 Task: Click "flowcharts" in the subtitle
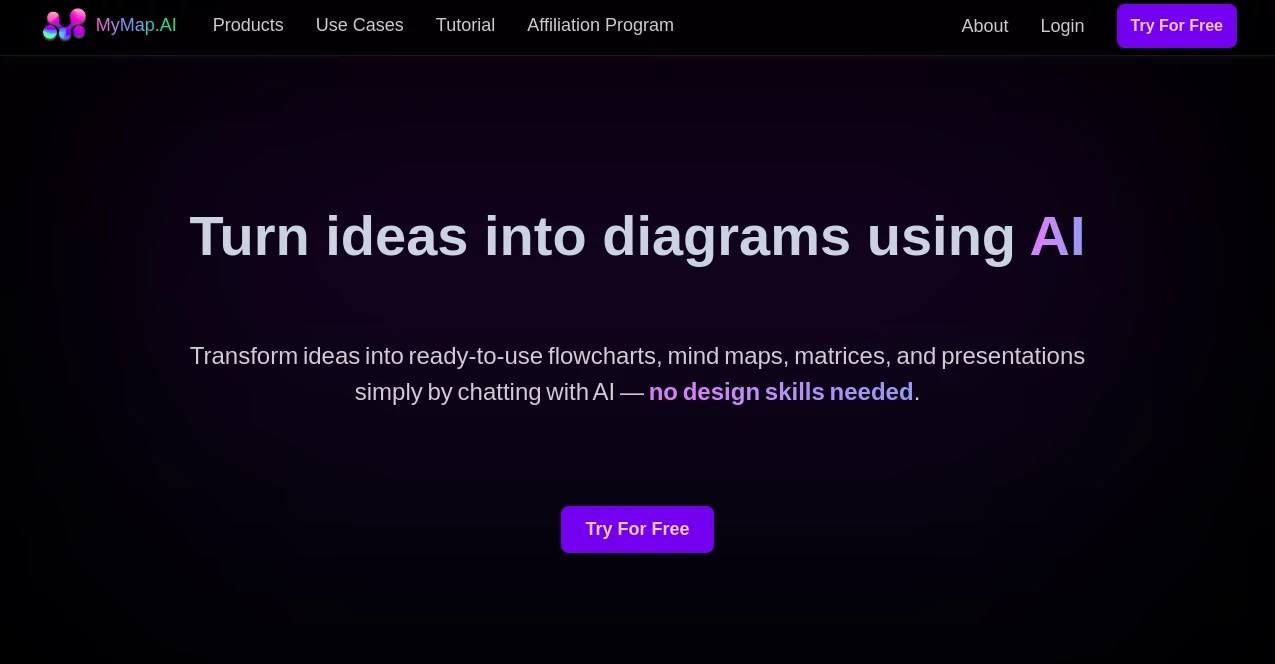point(603,356)
